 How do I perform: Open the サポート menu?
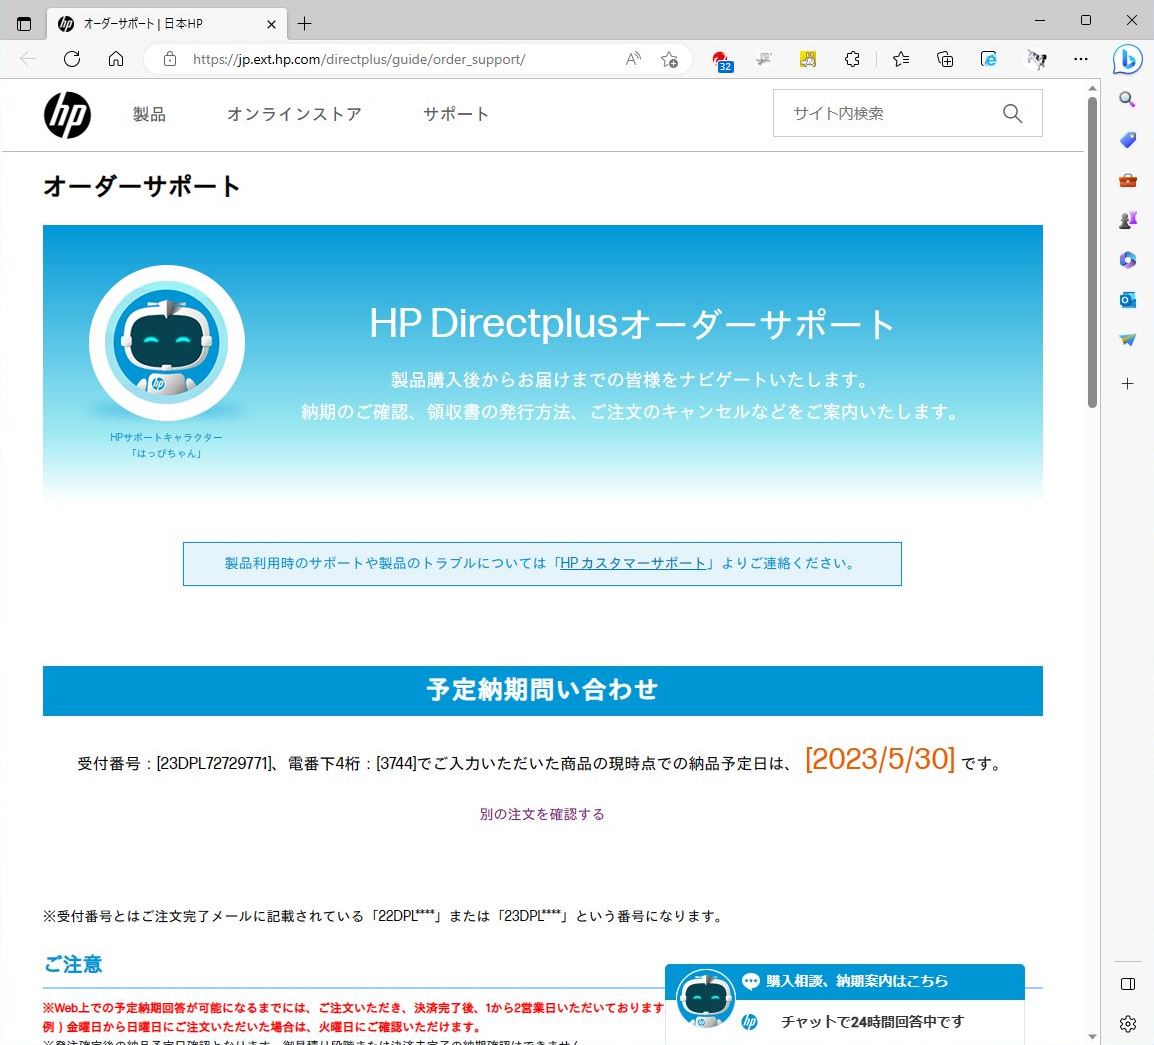[456, 114]
